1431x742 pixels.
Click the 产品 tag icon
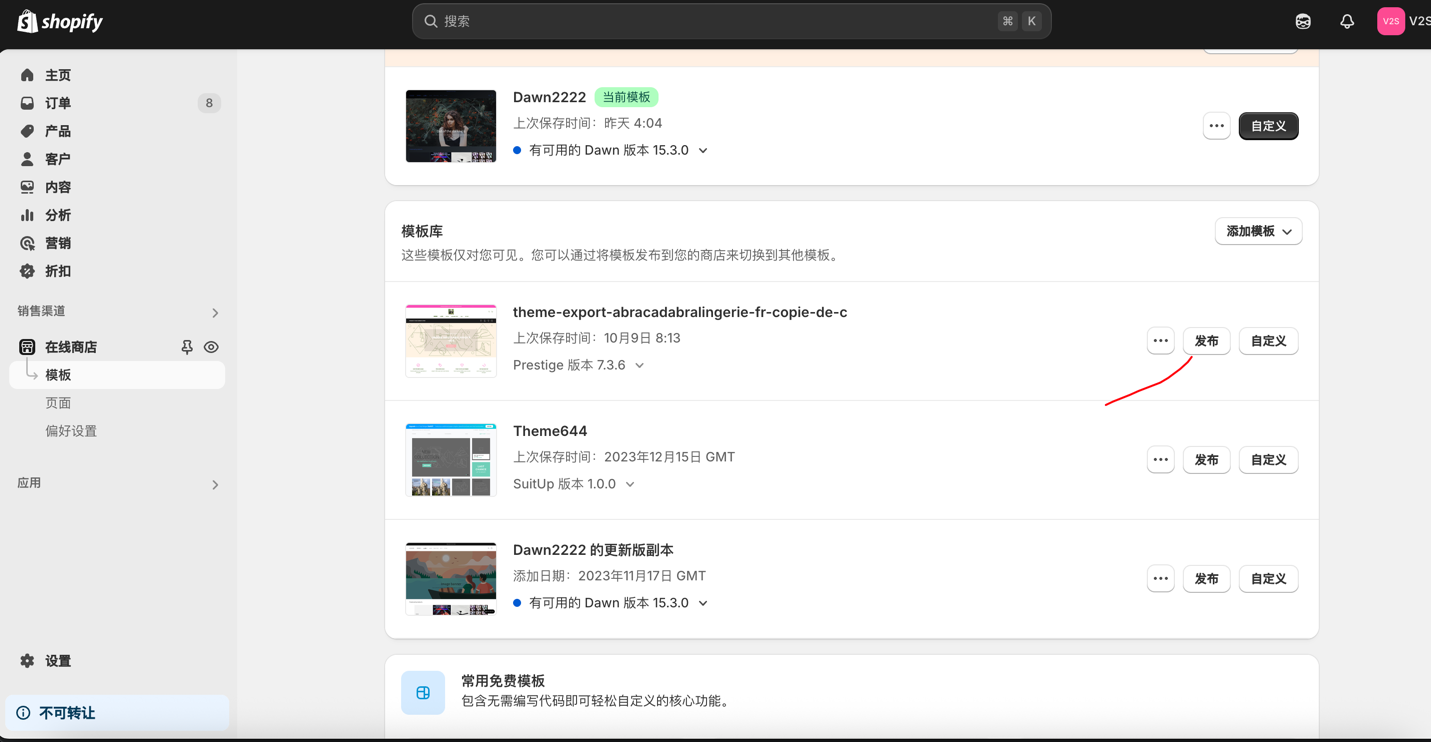pyautogui.click(x=27, y=131)
